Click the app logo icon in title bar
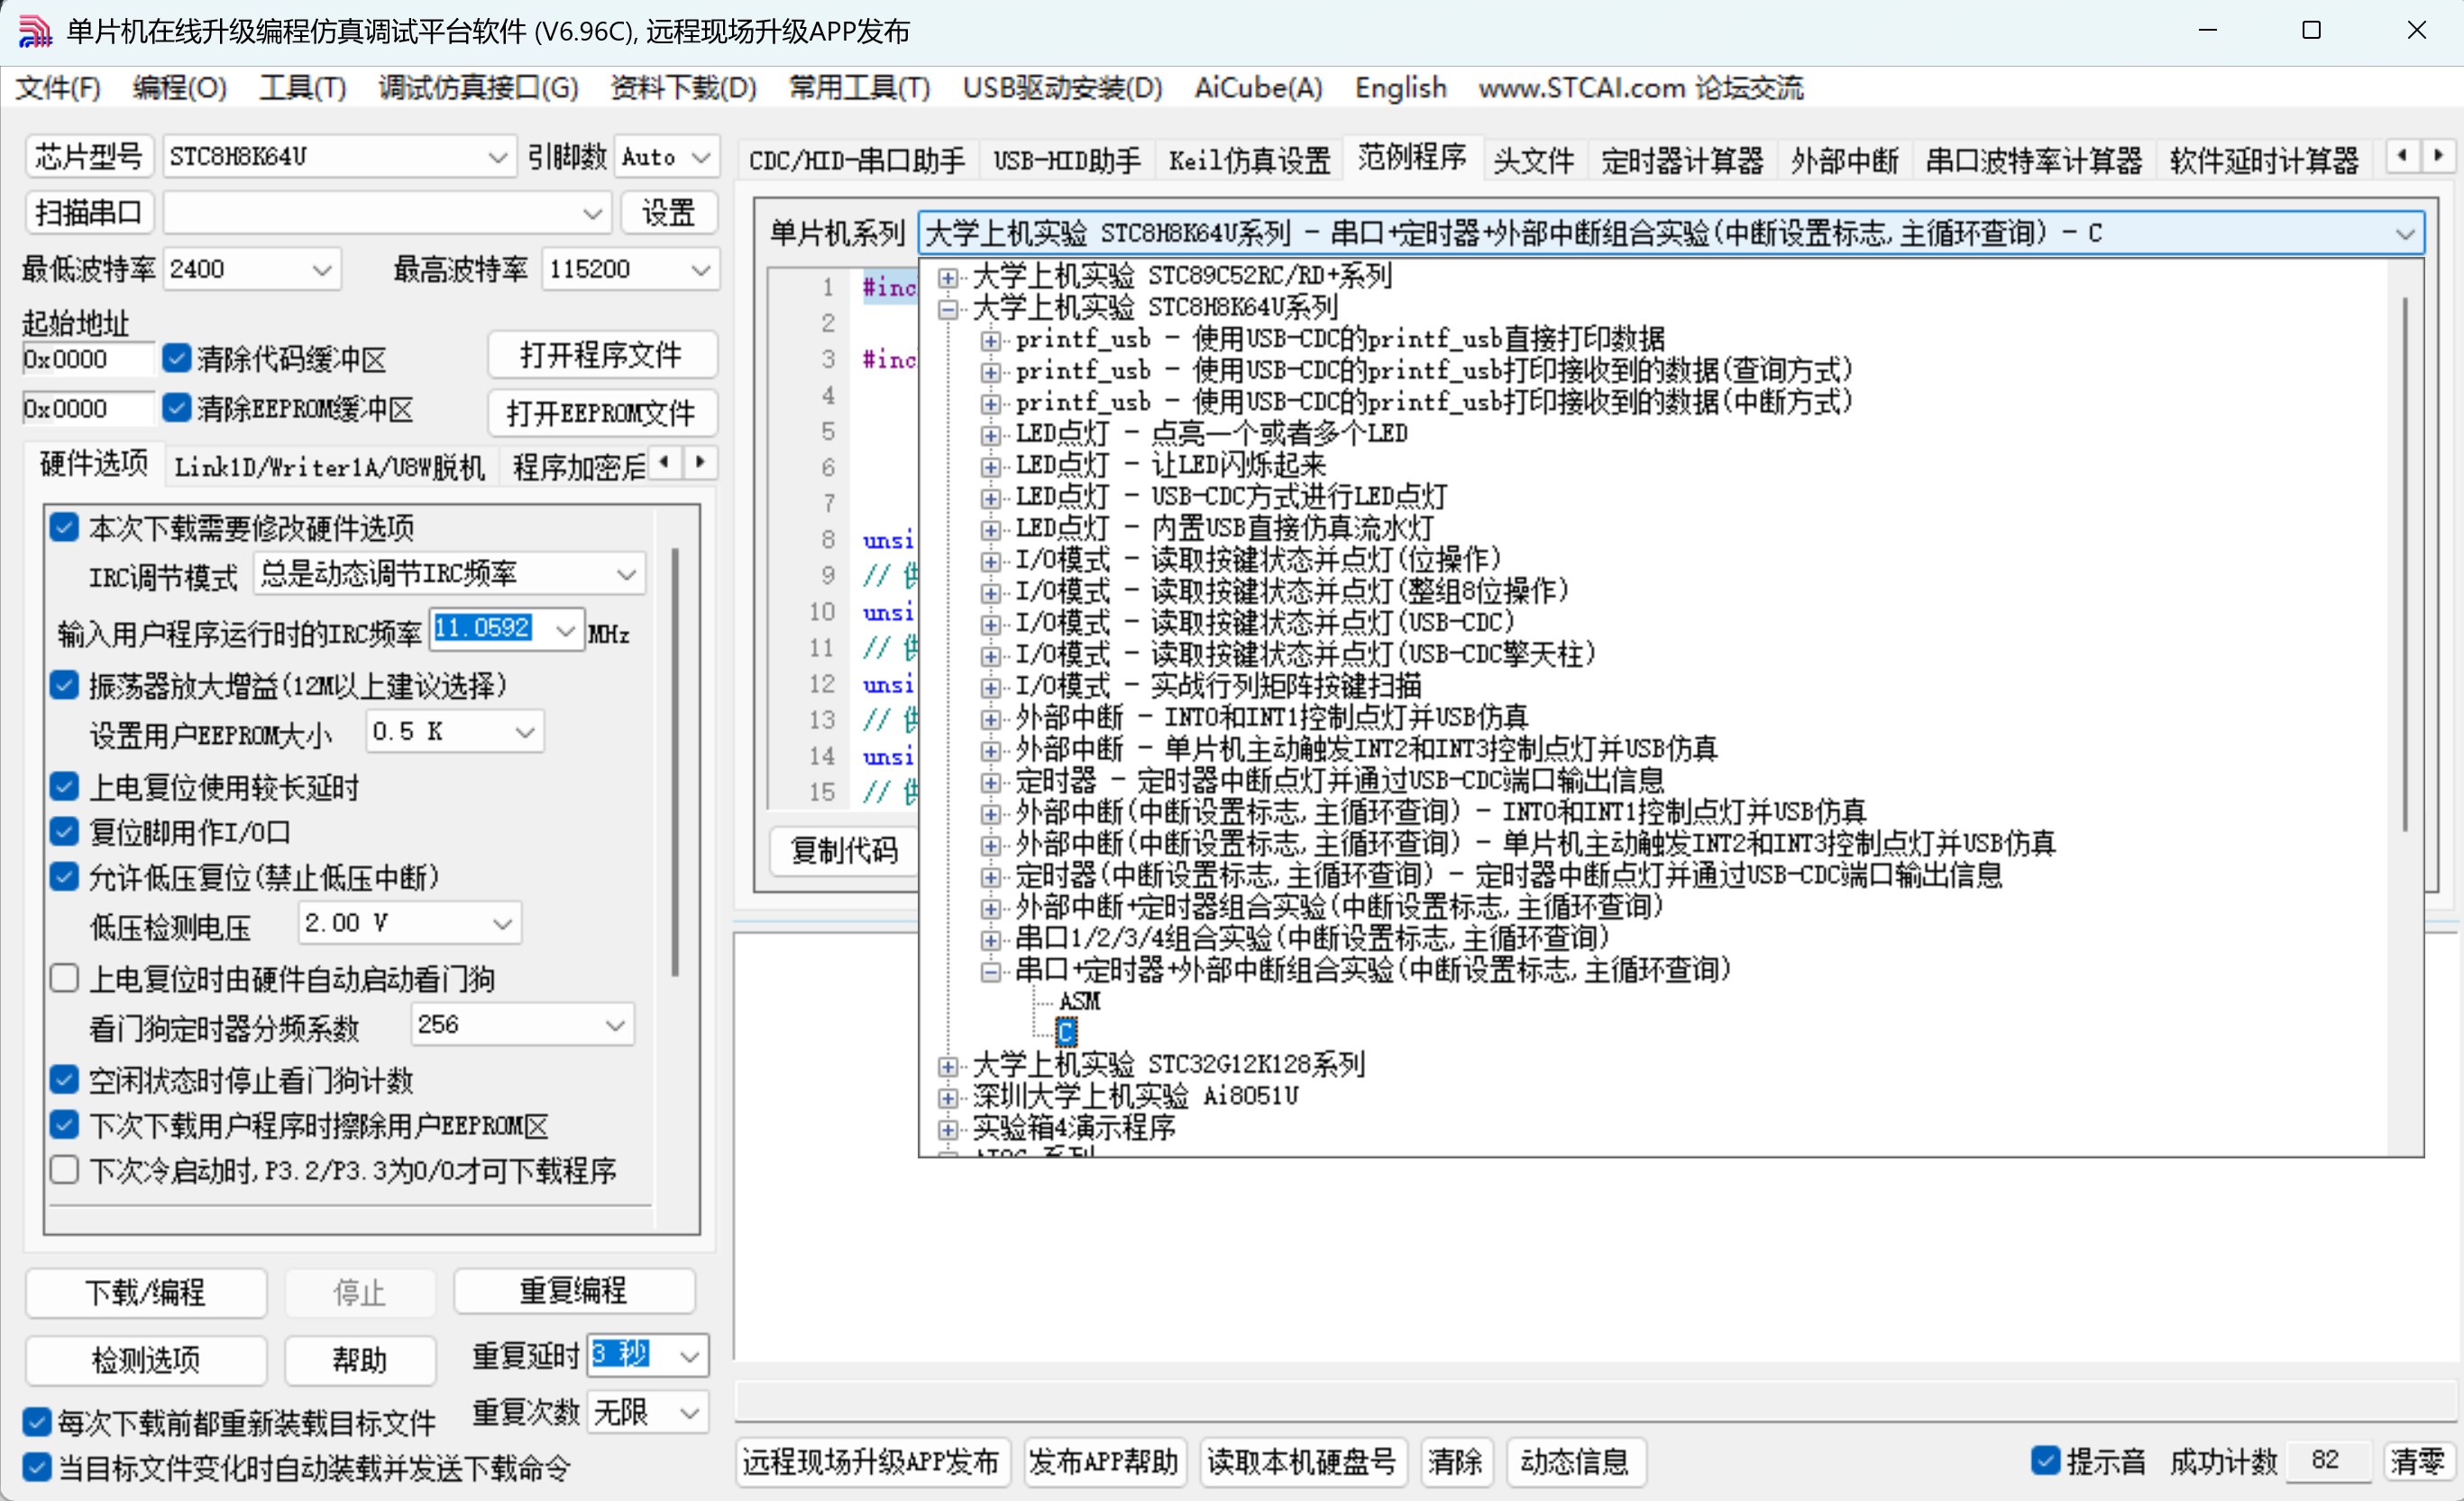 34,31
